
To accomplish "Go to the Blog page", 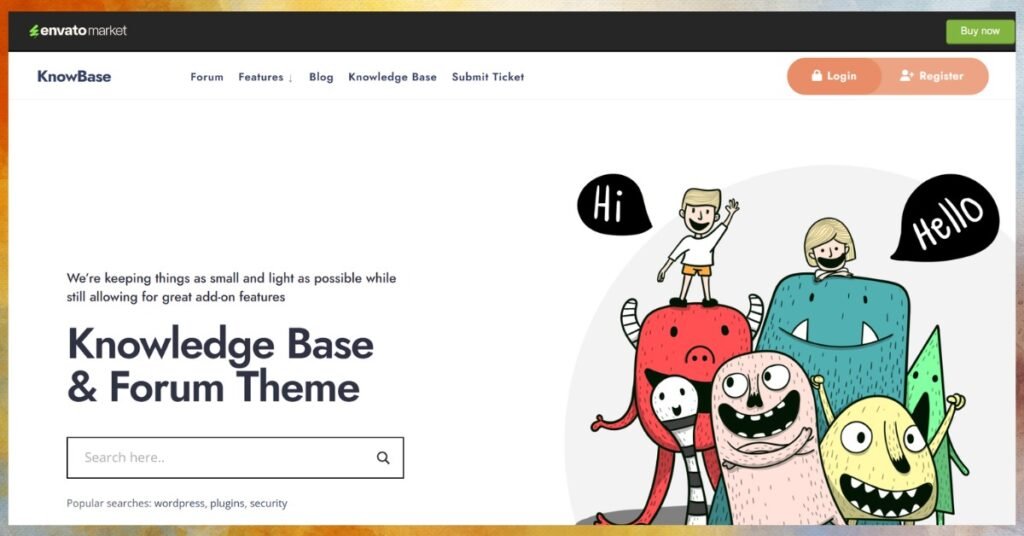I will pos(321,77).
